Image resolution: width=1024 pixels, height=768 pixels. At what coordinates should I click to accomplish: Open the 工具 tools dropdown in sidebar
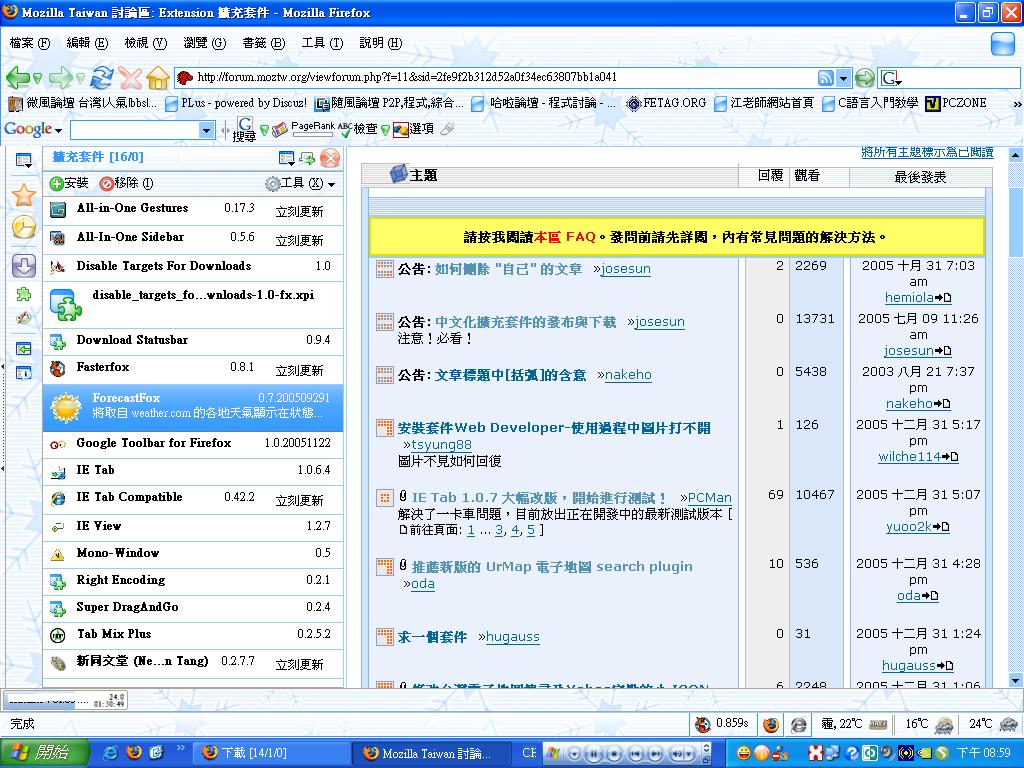coord(300,184)
